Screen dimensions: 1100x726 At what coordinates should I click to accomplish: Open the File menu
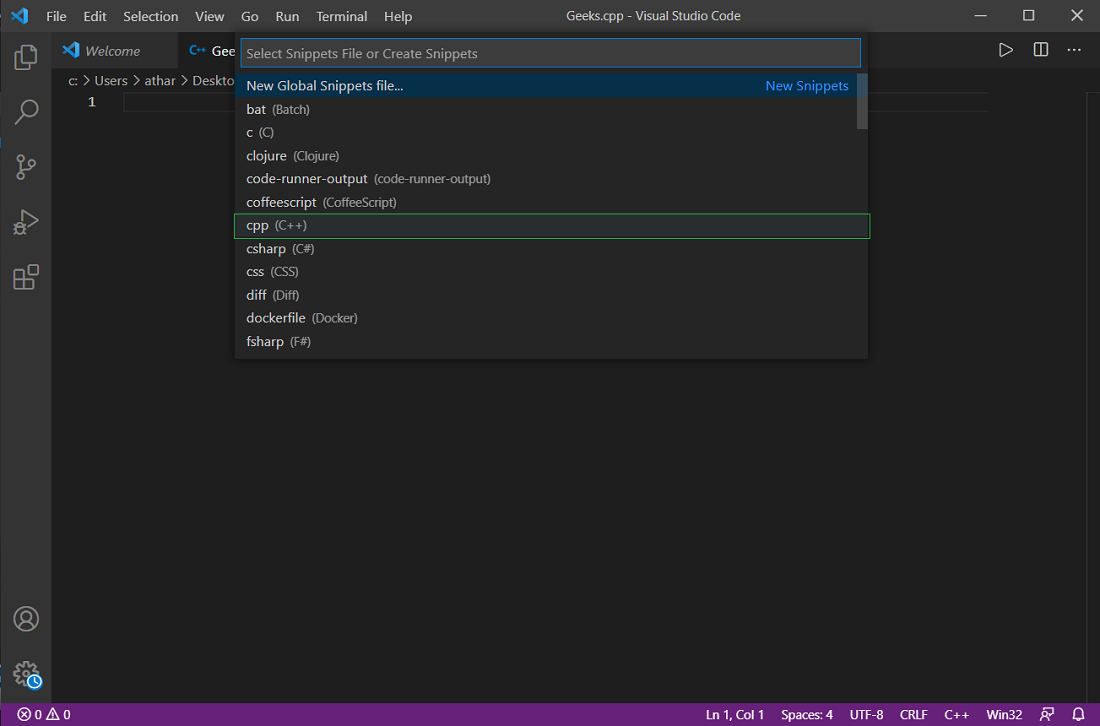pyautogui.click(x=56, y=16)
